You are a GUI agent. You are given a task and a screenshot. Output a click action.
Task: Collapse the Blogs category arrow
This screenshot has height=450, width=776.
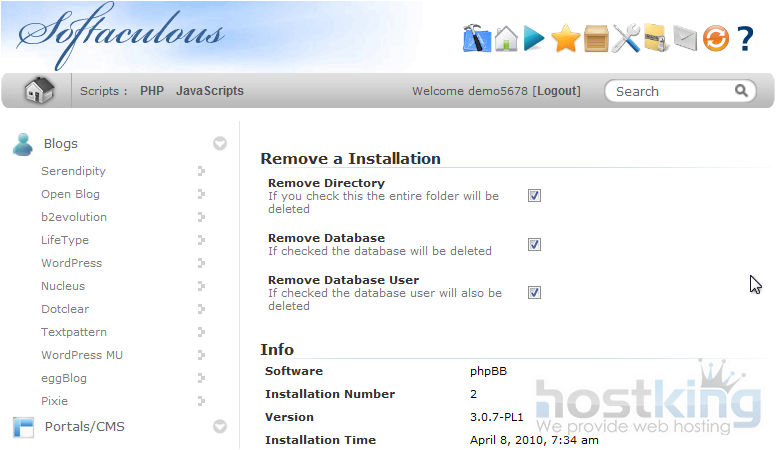coord(220,144)
